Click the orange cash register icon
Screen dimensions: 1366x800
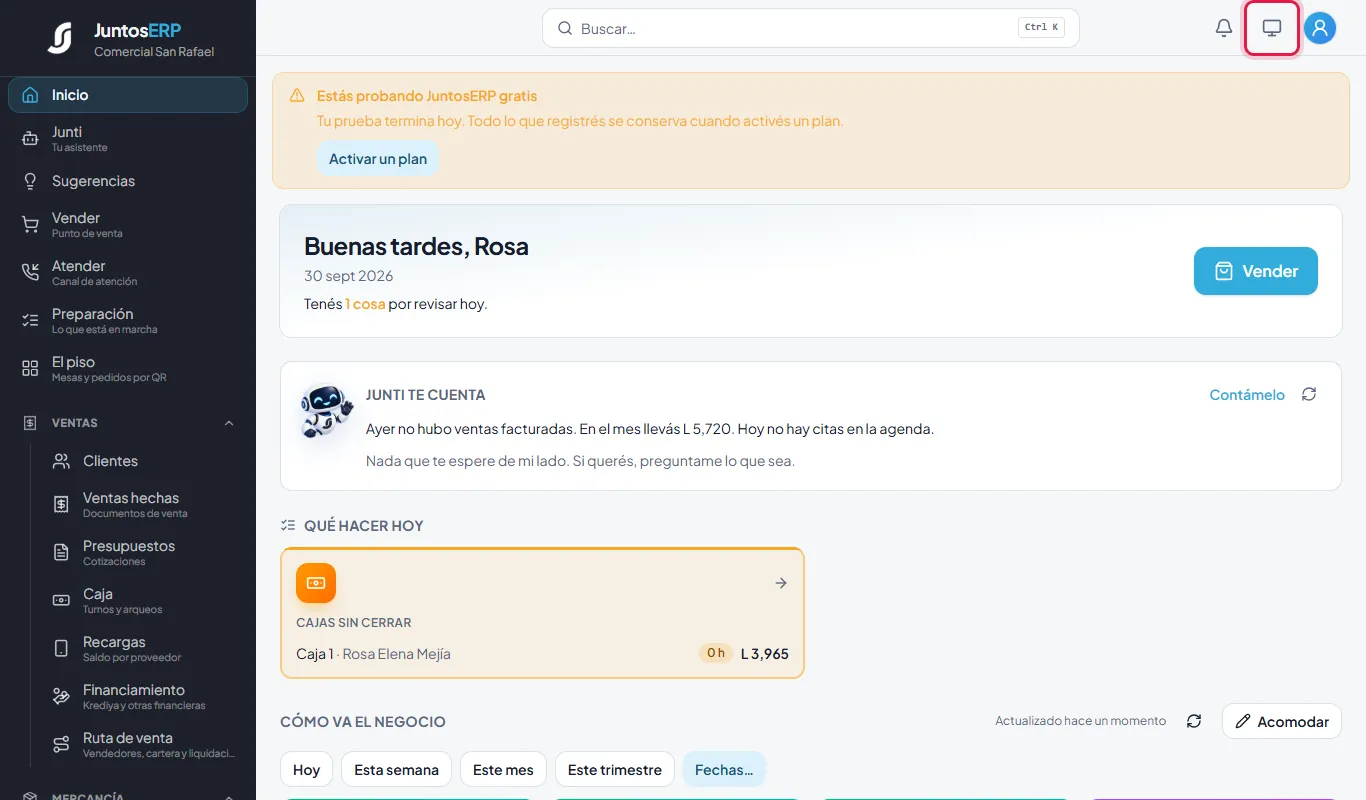tap(316, 583)
